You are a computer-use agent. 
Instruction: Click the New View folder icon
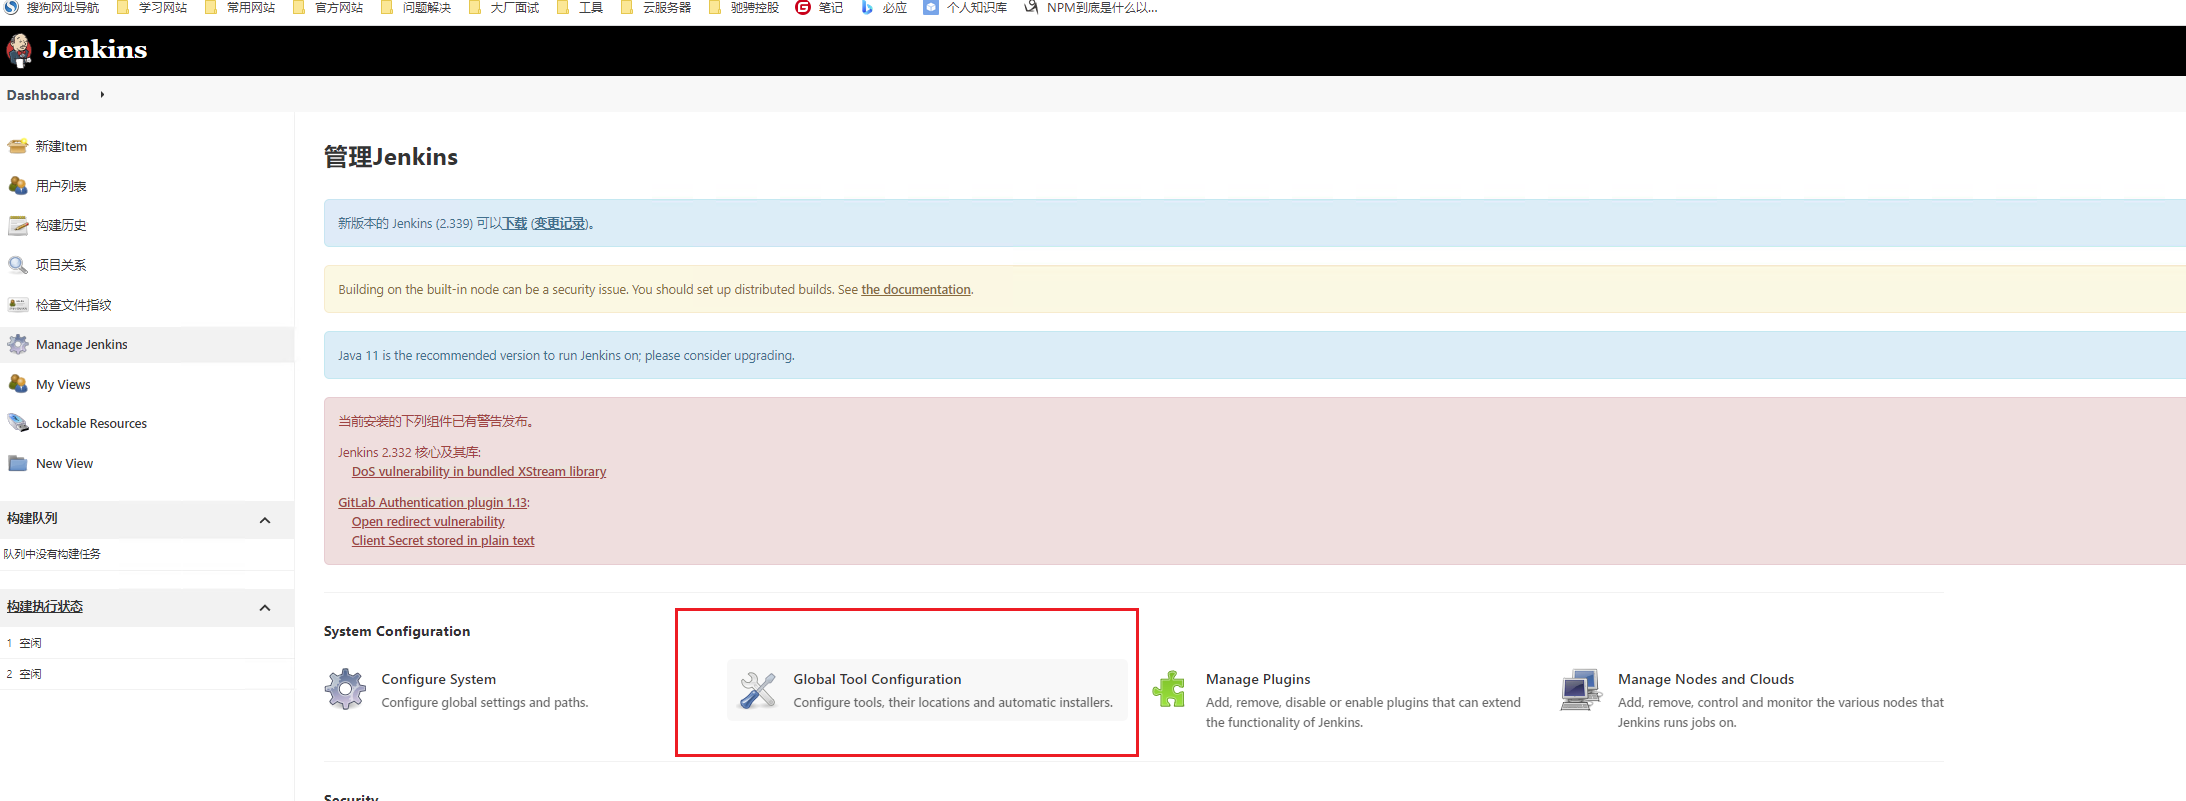pyautogui.click(x=18, y=463)
